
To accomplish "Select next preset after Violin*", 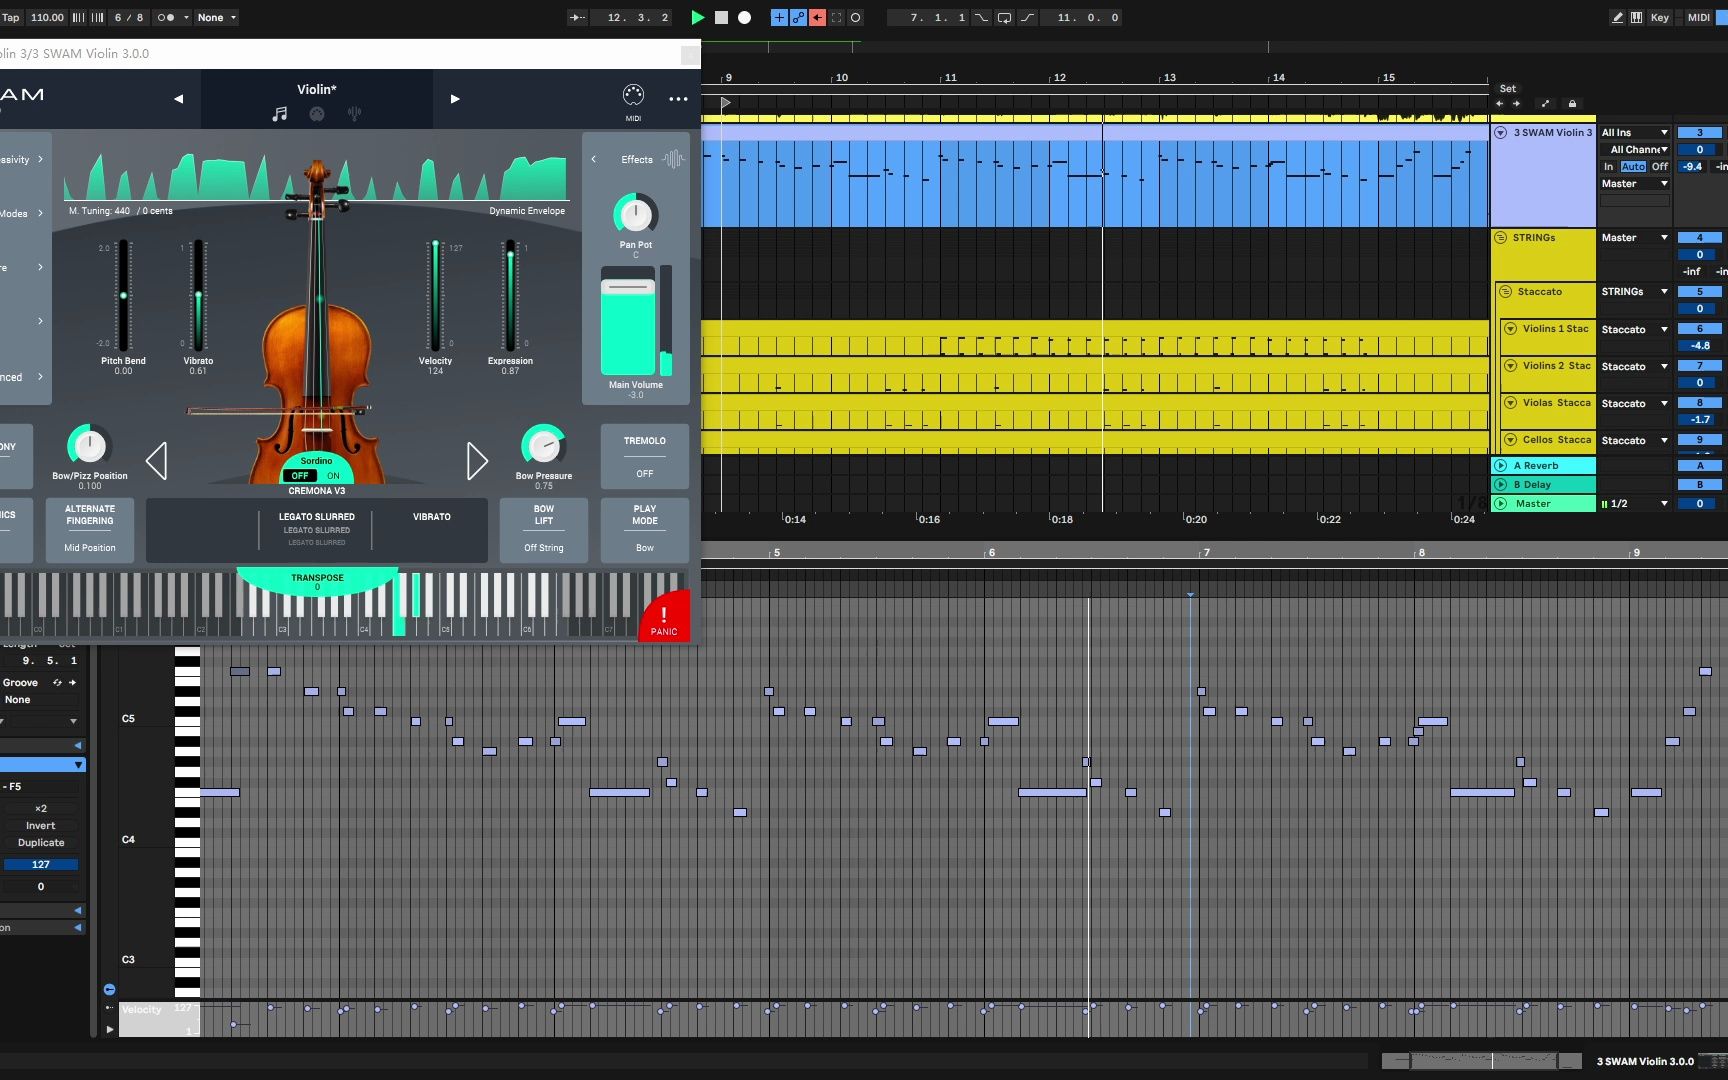I will click(455, 99).
